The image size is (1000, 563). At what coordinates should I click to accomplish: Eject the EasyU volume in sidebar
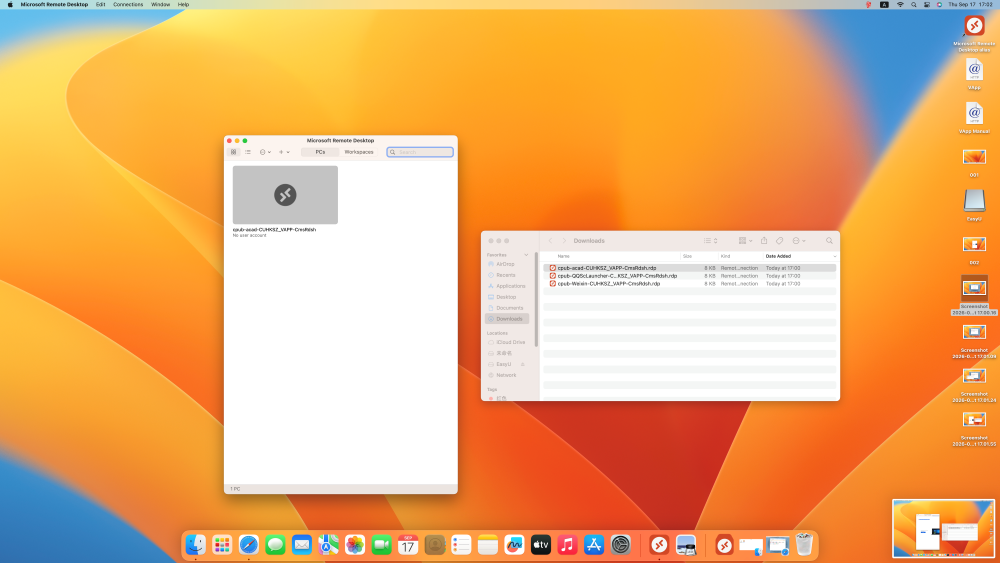tap(523, 364)
